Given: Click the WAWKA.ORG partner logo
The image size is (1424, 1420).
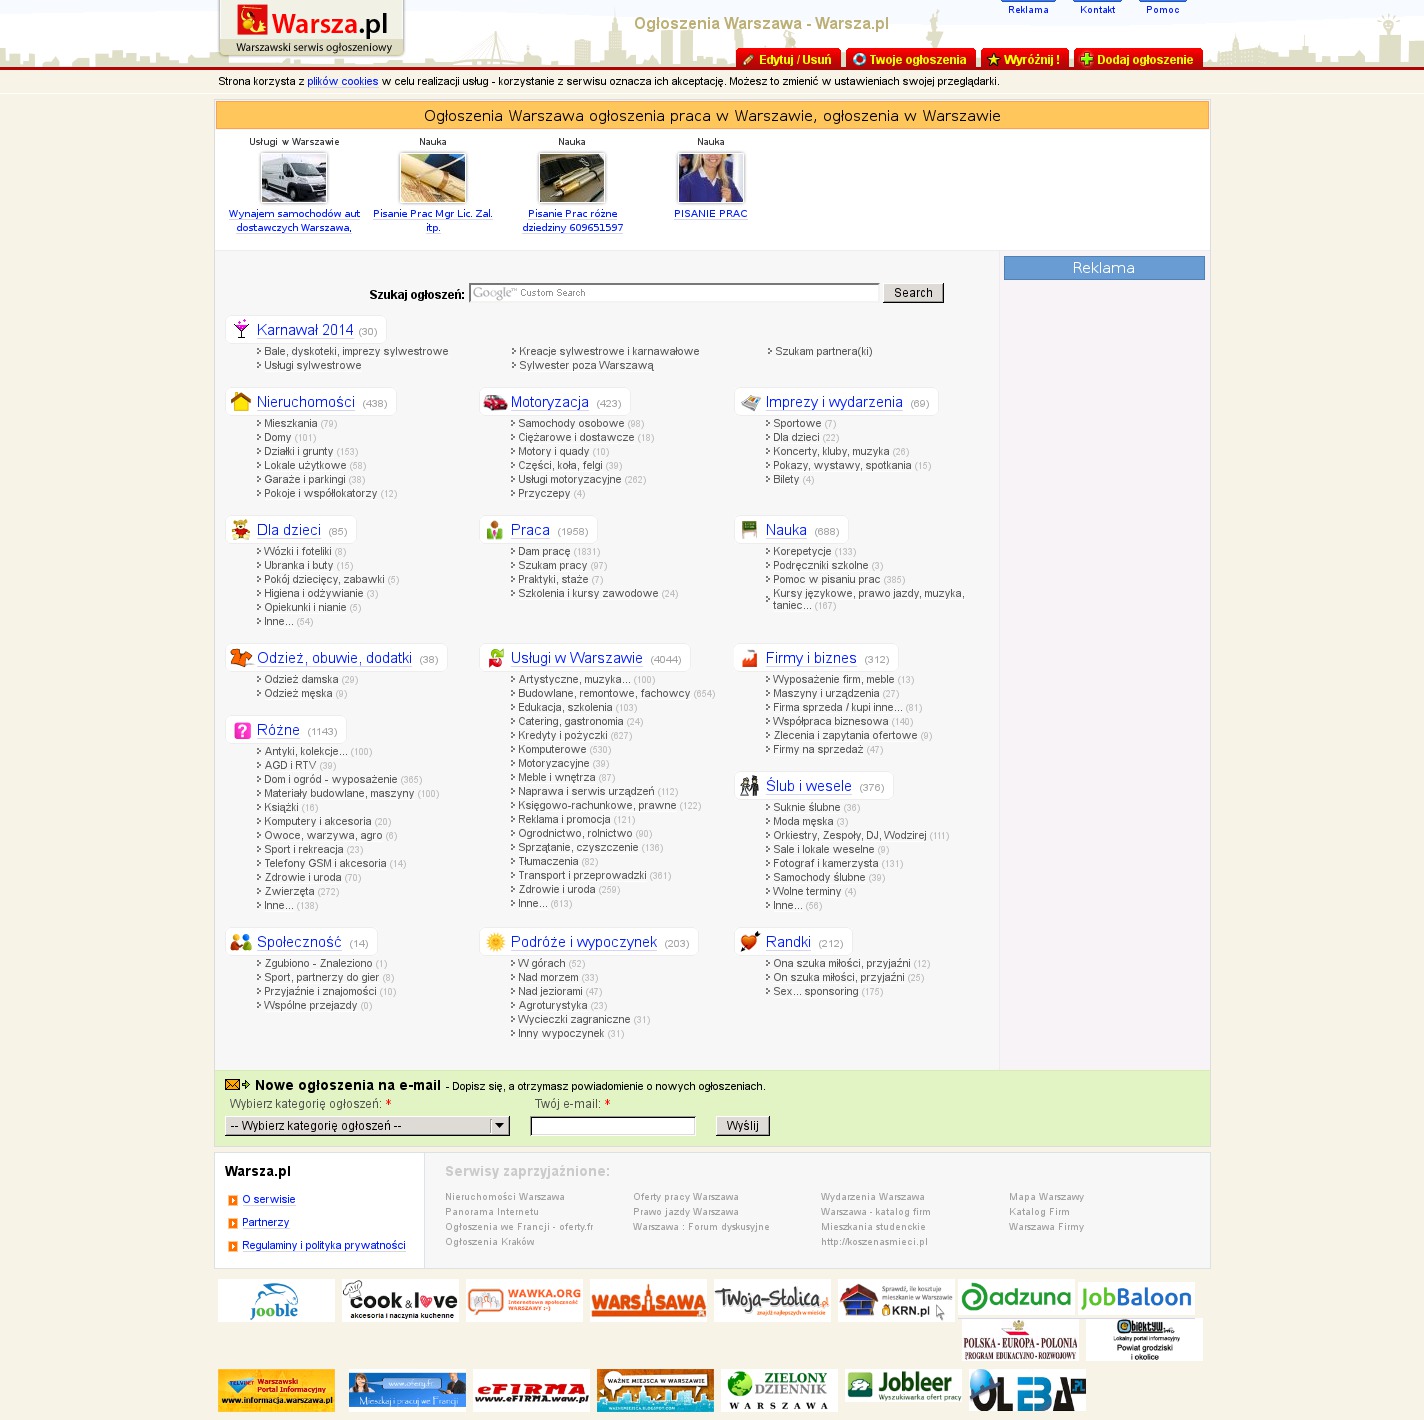Looking at the screenshot, I should pyautogui.click(x=524, y=1300).
